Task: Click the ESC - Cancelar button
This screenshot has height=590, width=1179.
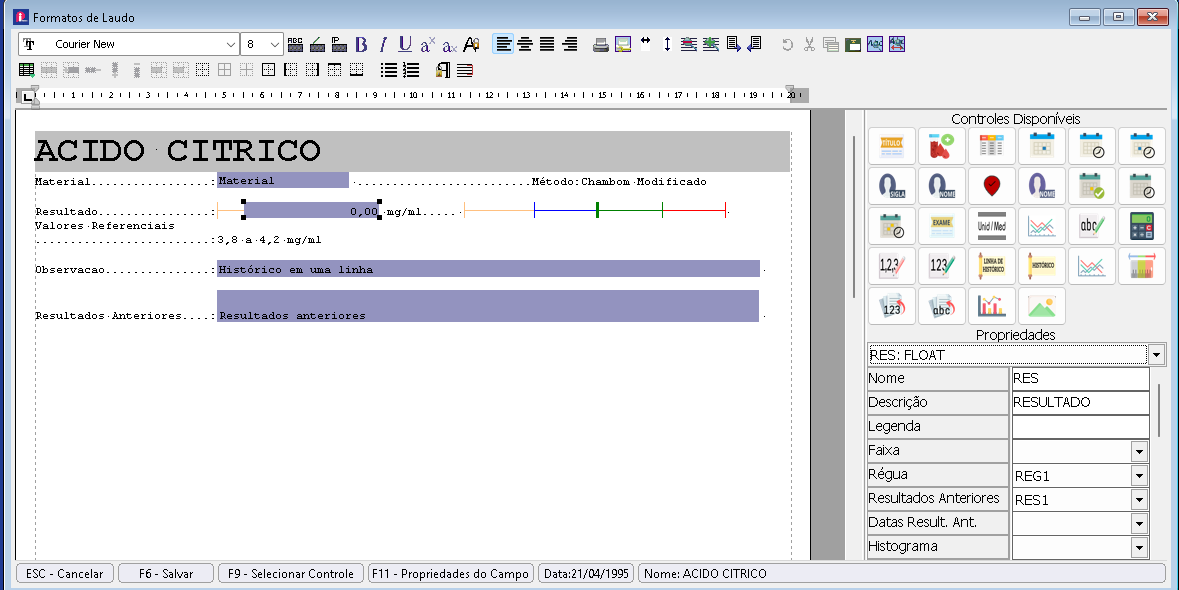Action: click(x=65, y=573)
